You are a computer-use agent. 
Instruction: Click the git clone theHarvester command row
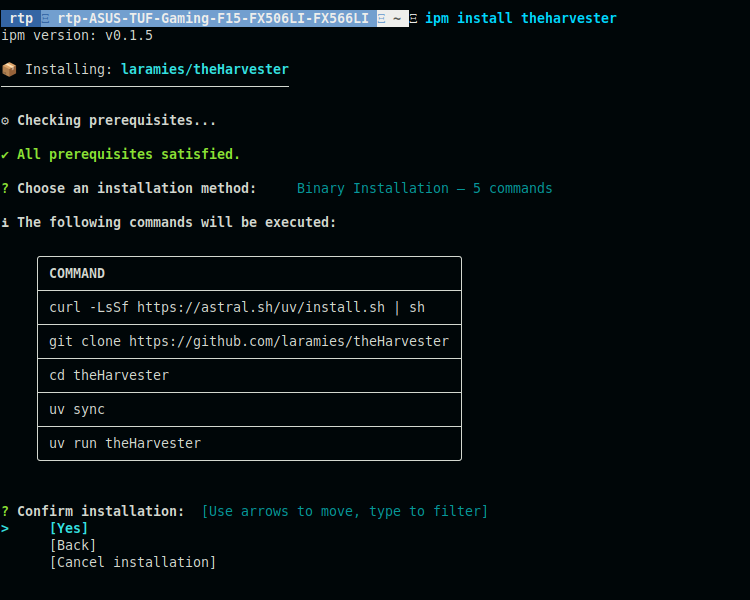[x=249, y=342]
